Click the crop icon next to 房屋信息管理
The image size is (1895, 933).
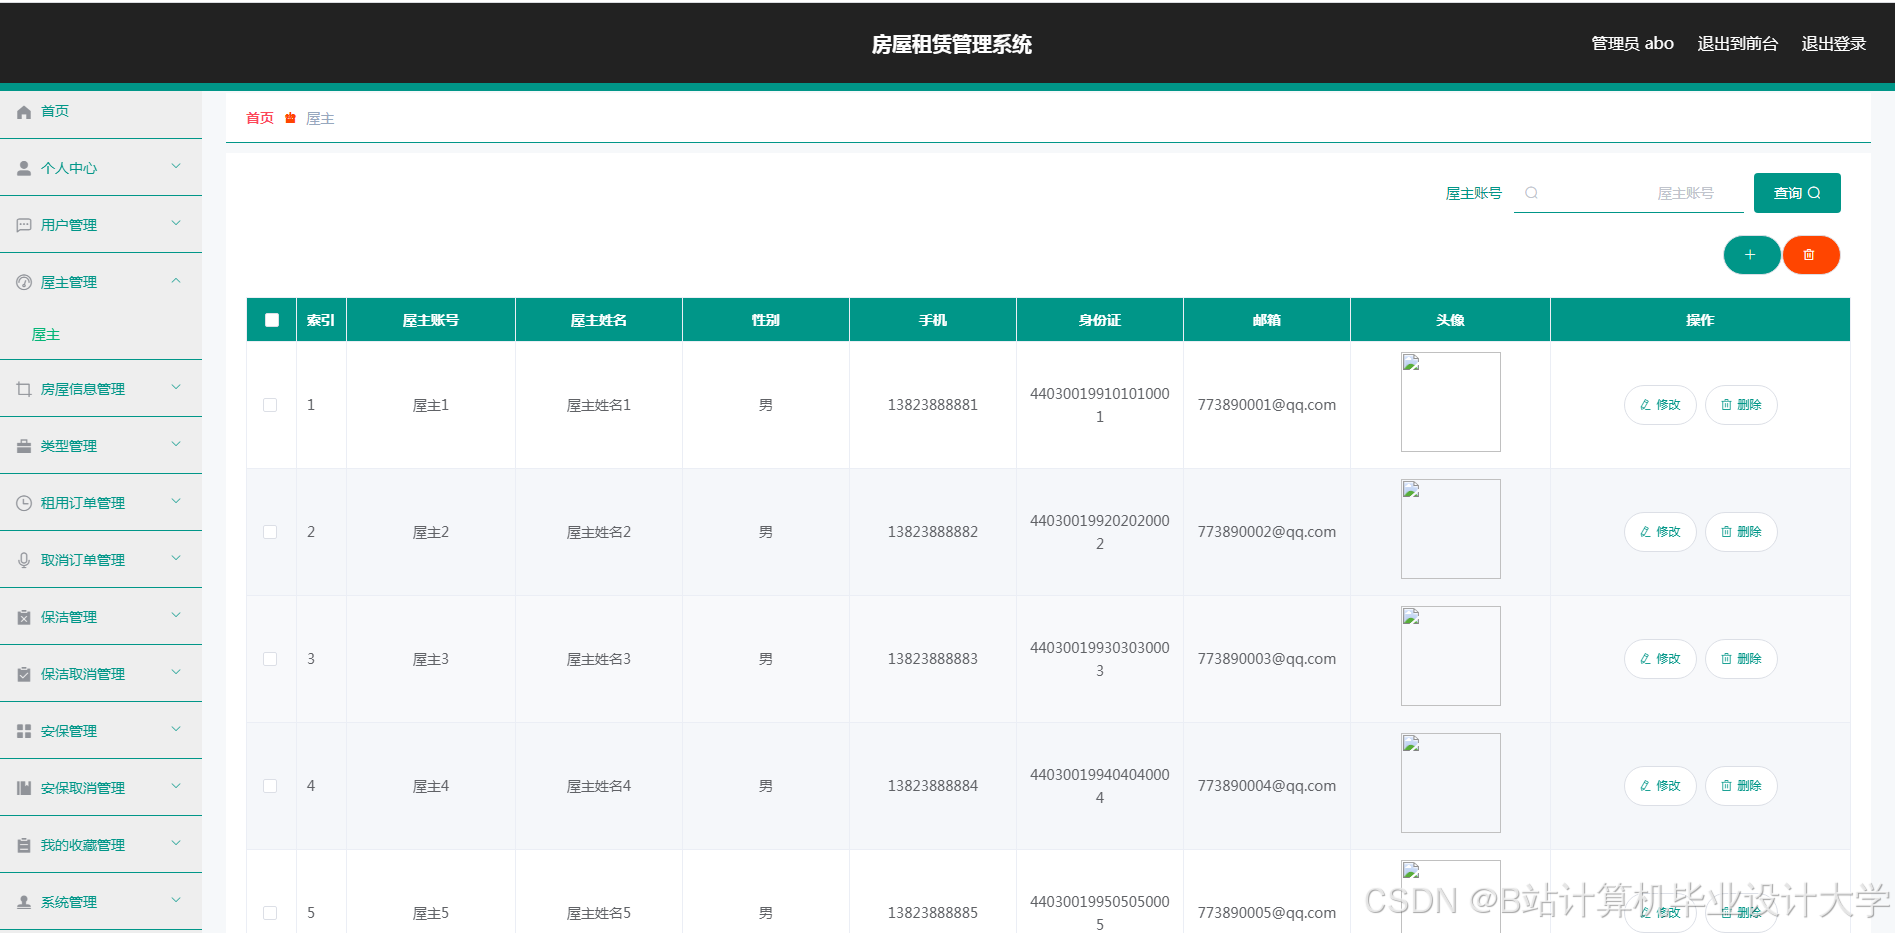point(24,390)
